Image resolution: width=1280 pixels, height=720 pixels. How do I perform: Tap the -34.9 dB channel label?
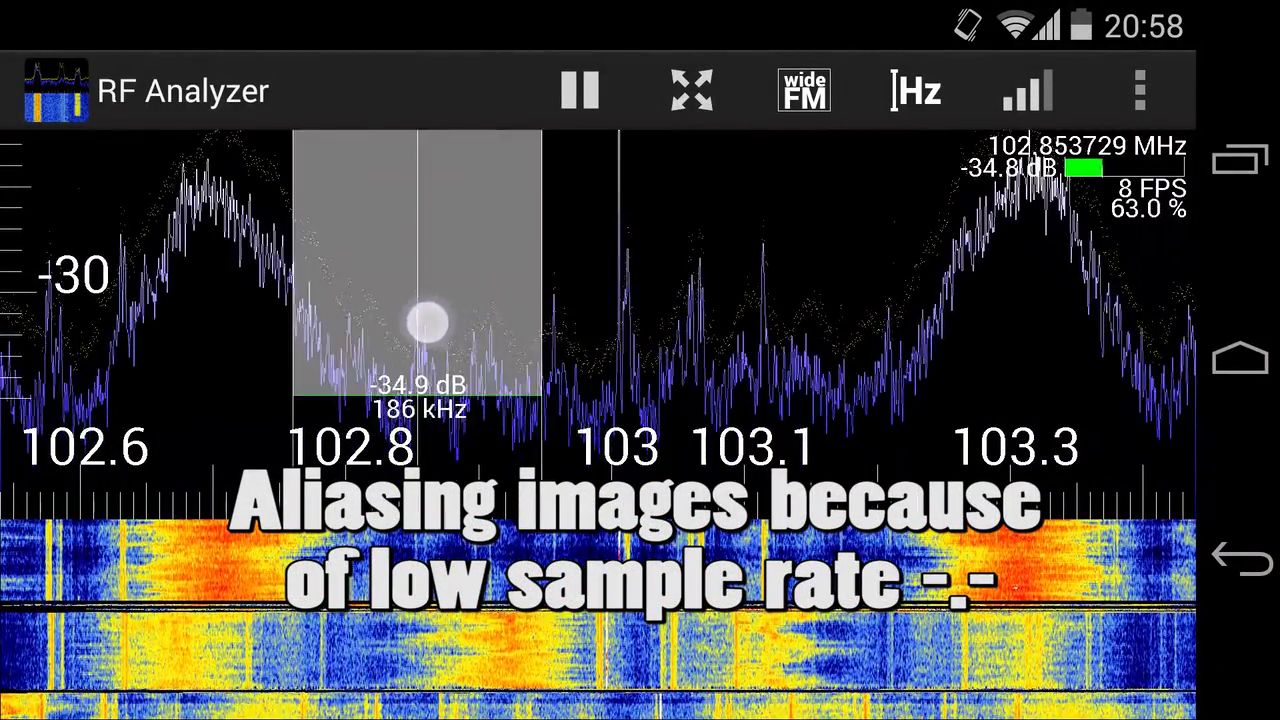[x=417, y=384]
